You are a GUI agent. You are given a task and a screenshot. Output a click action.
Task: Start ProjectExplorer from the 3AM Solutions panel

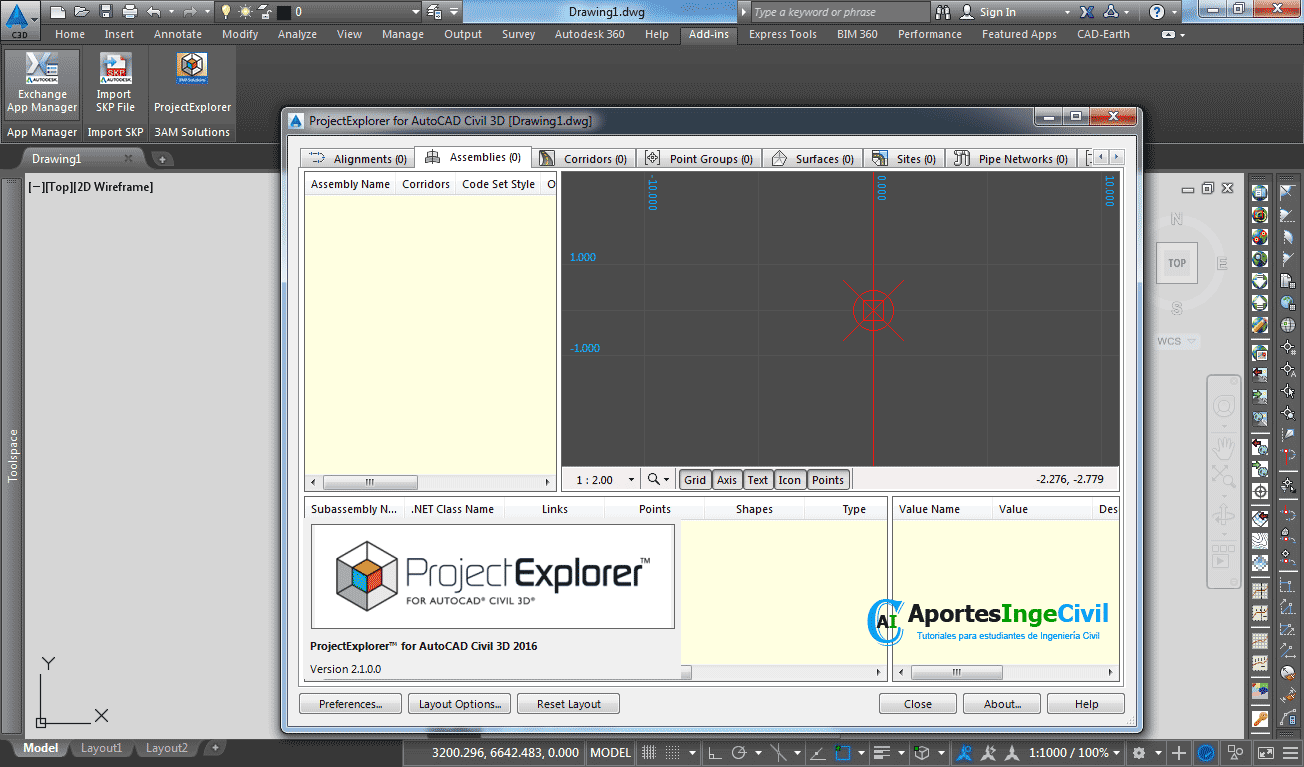(x=192, y=84)
